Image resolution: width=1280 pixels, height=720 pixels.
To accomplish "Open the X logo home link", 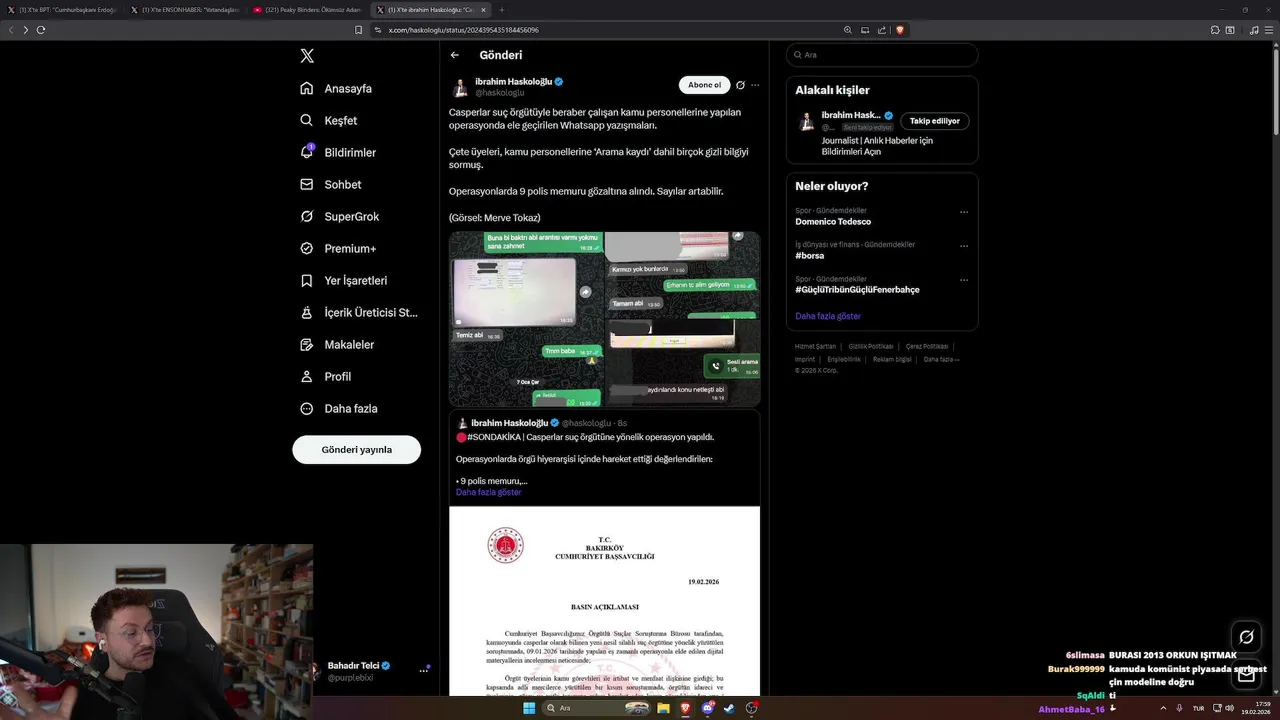I will pos(307,56).
